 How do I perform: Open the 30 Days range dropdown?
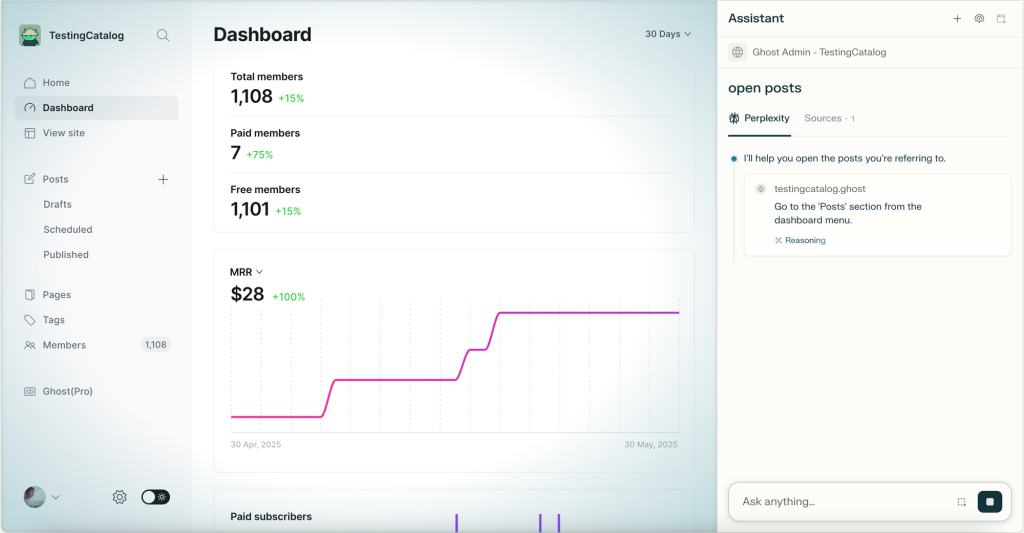click(x=668, y=34)
